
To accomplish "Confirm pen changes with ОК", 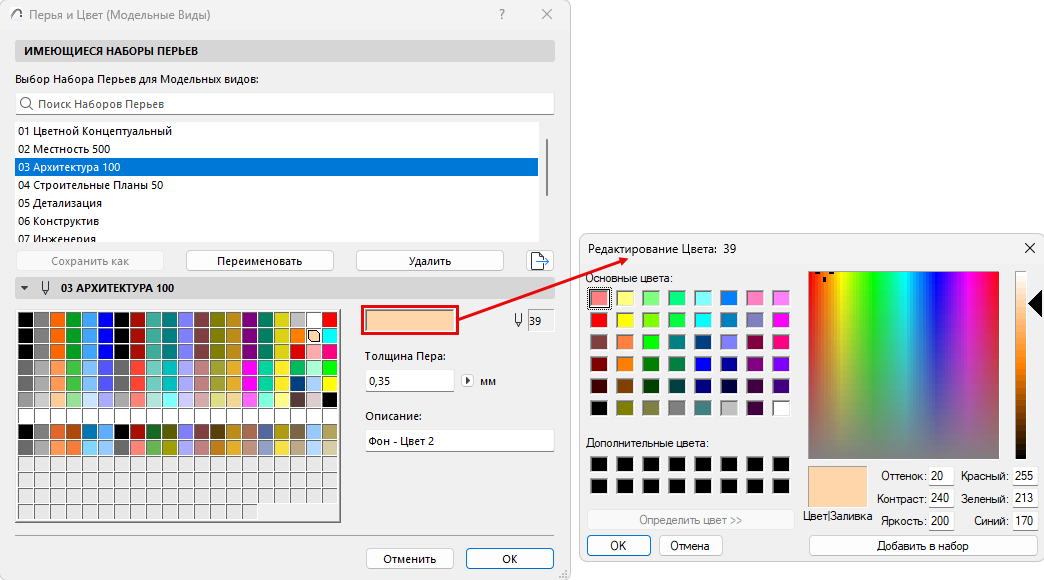I will click(510, 558).
